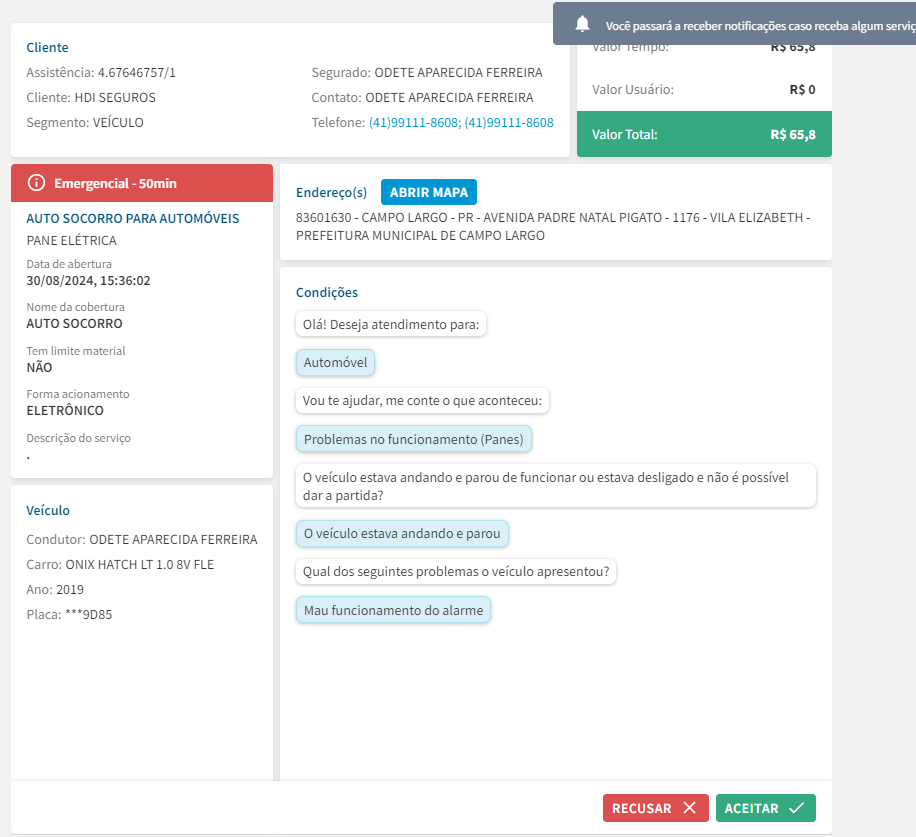This screenshot has width=916, height=837.
Task: Click the Mau funcionamento do alarme answer
Action: [393, 610]
